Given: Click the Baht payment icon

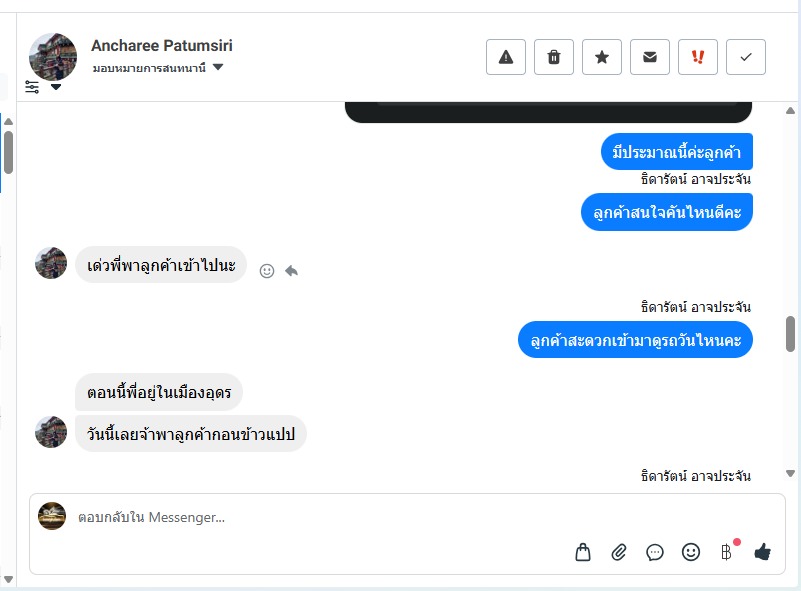Looking at the screenshot, I should click(727, 551).
